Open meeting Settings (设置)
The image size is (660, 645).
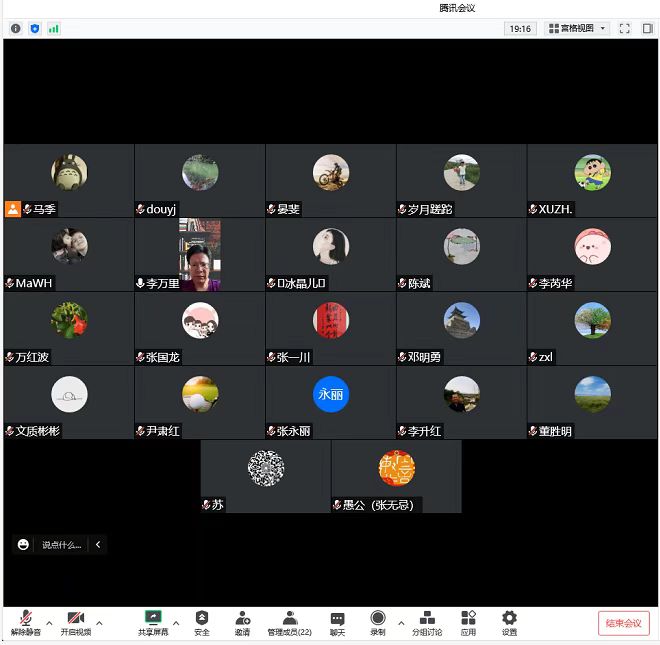point(509,622)
